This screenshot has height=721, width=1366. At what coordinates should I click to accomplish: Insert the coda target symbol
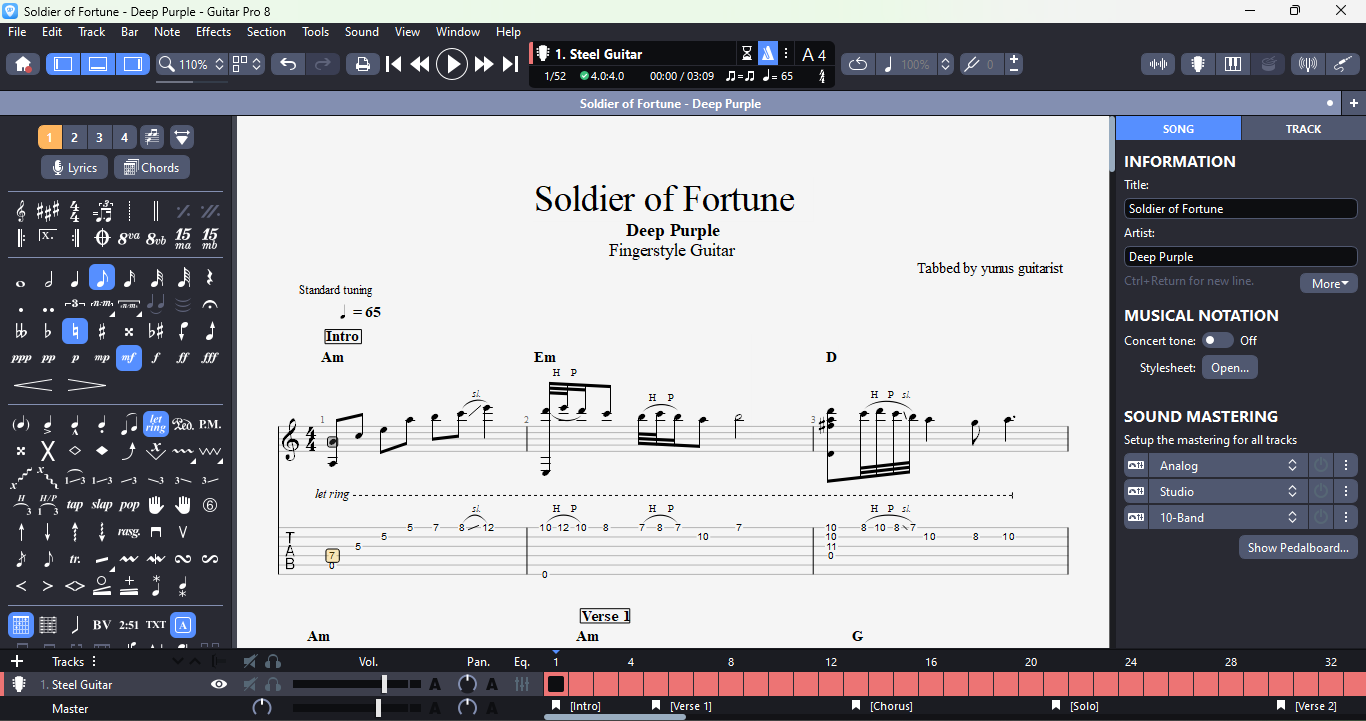[x=102, y=238]
